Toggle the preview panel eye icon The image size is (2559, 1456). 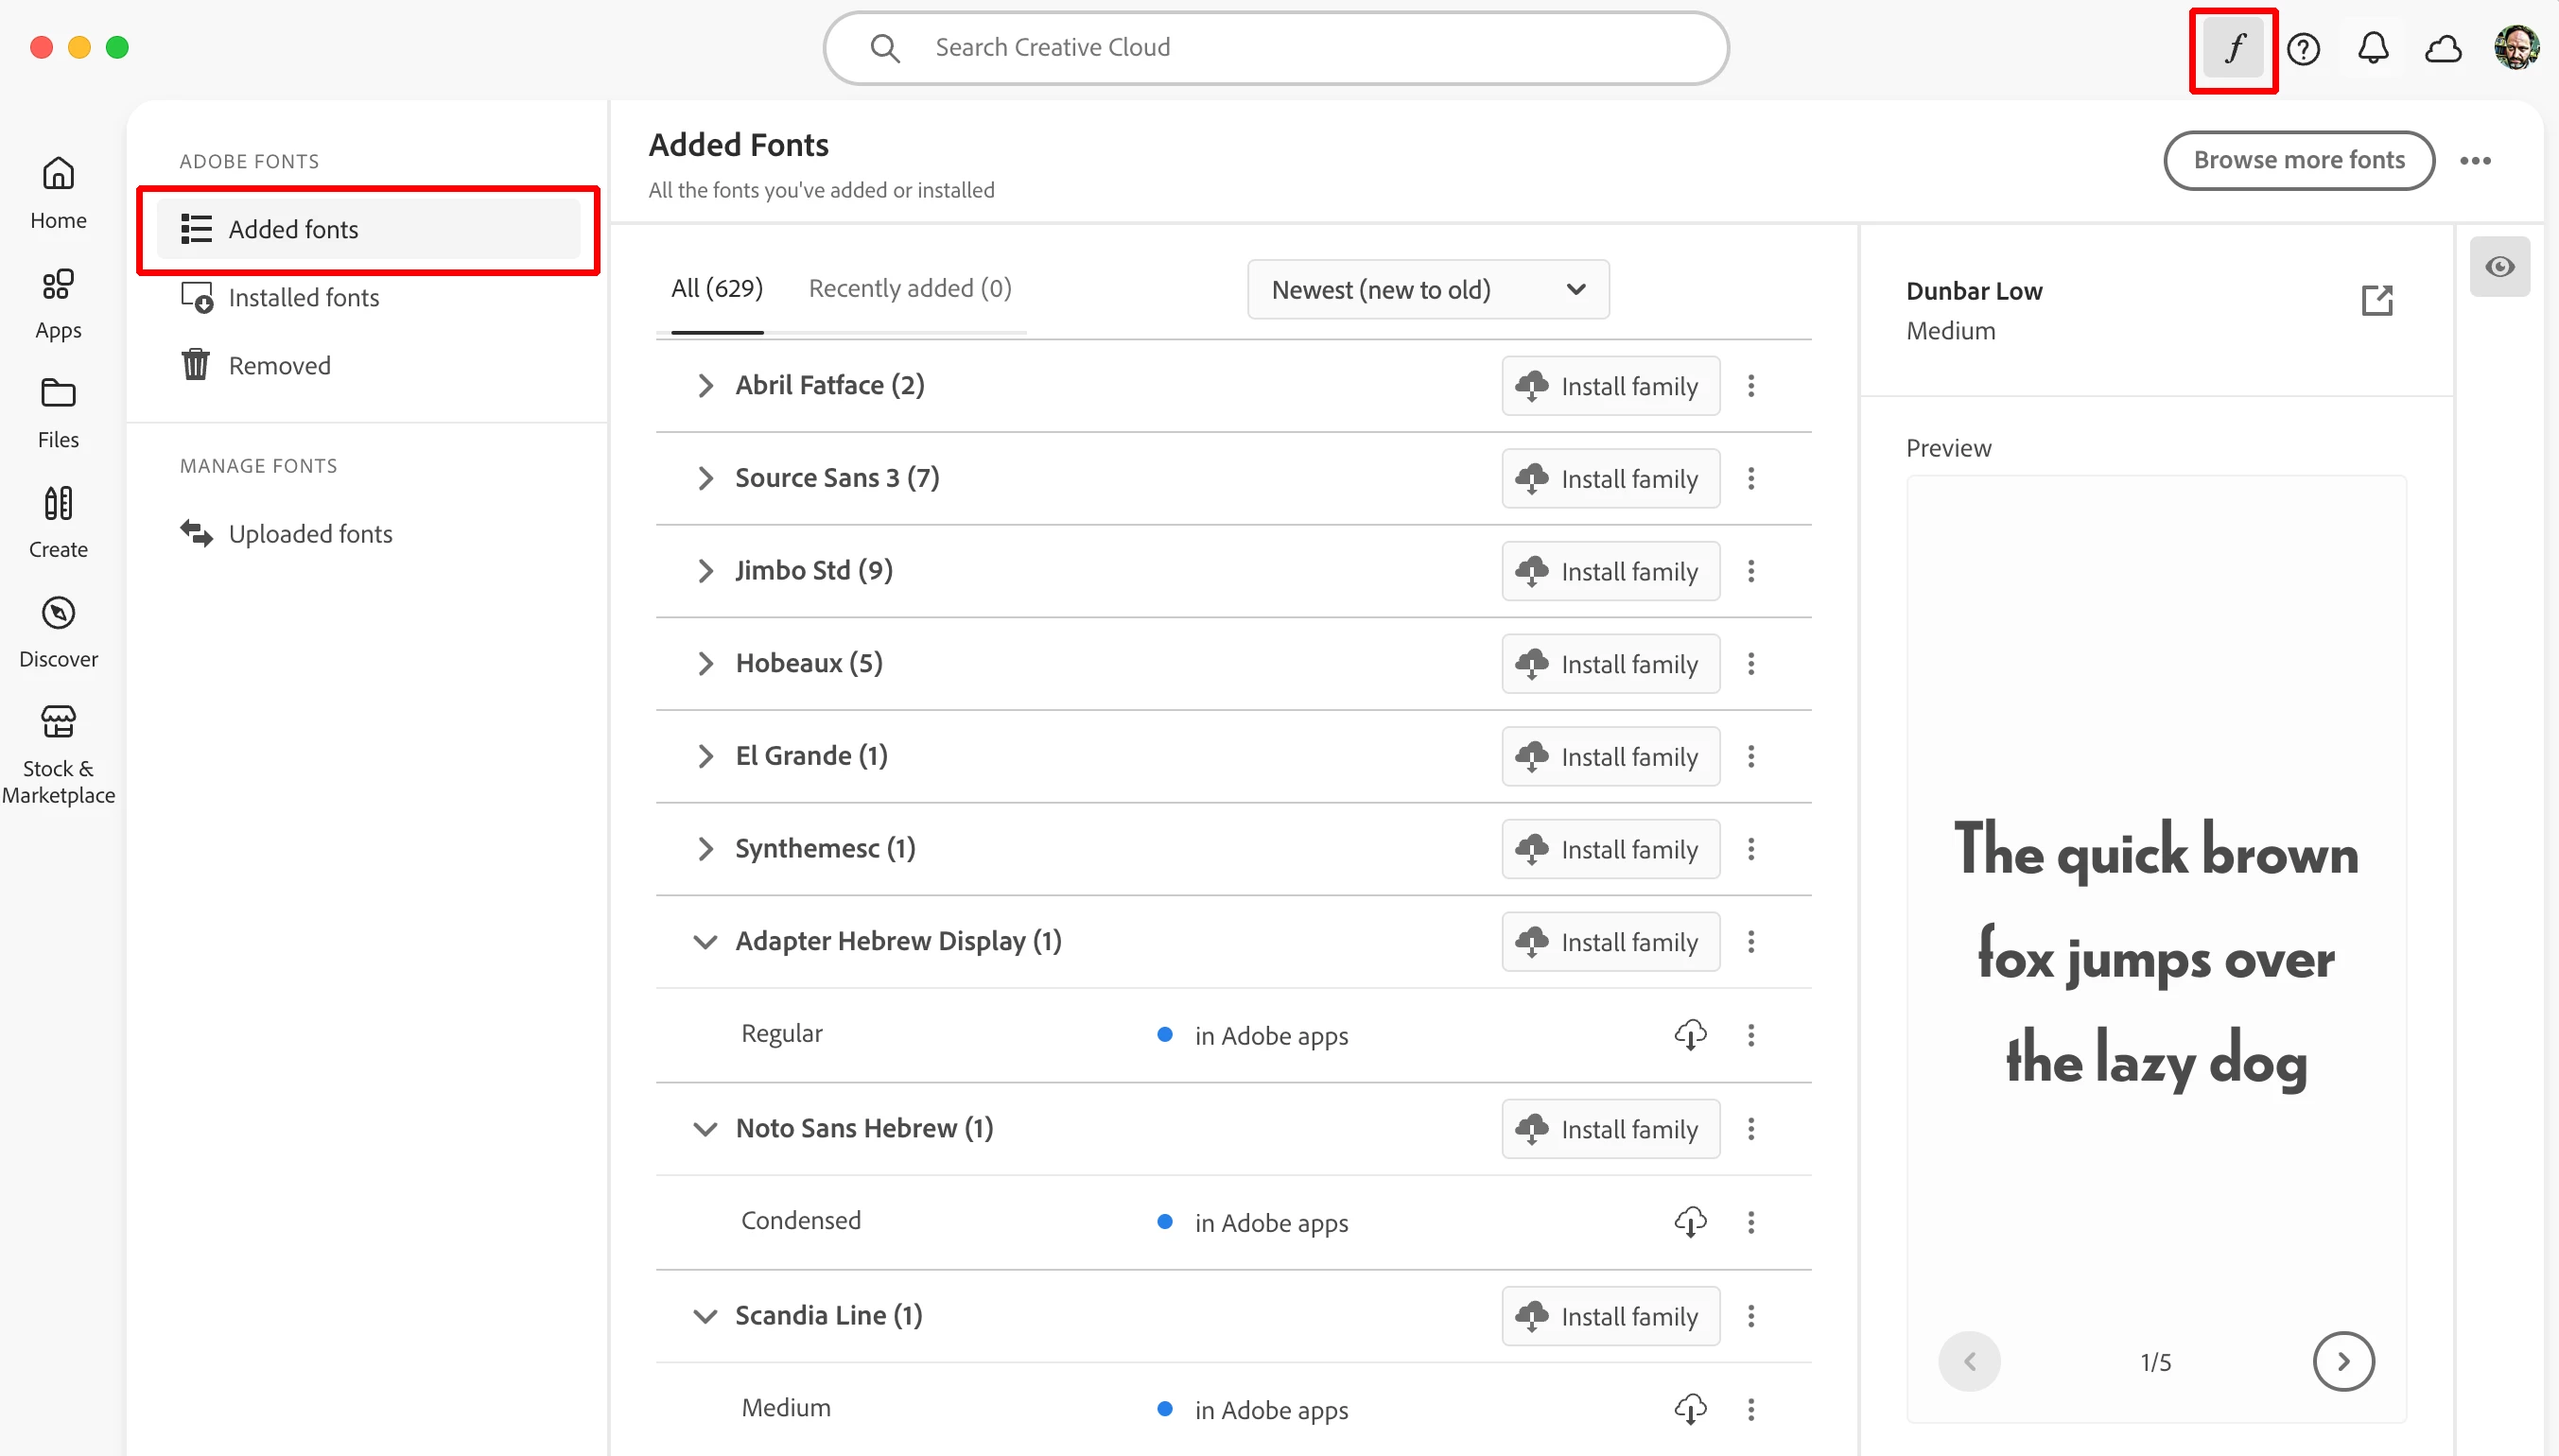point(2499,266)
